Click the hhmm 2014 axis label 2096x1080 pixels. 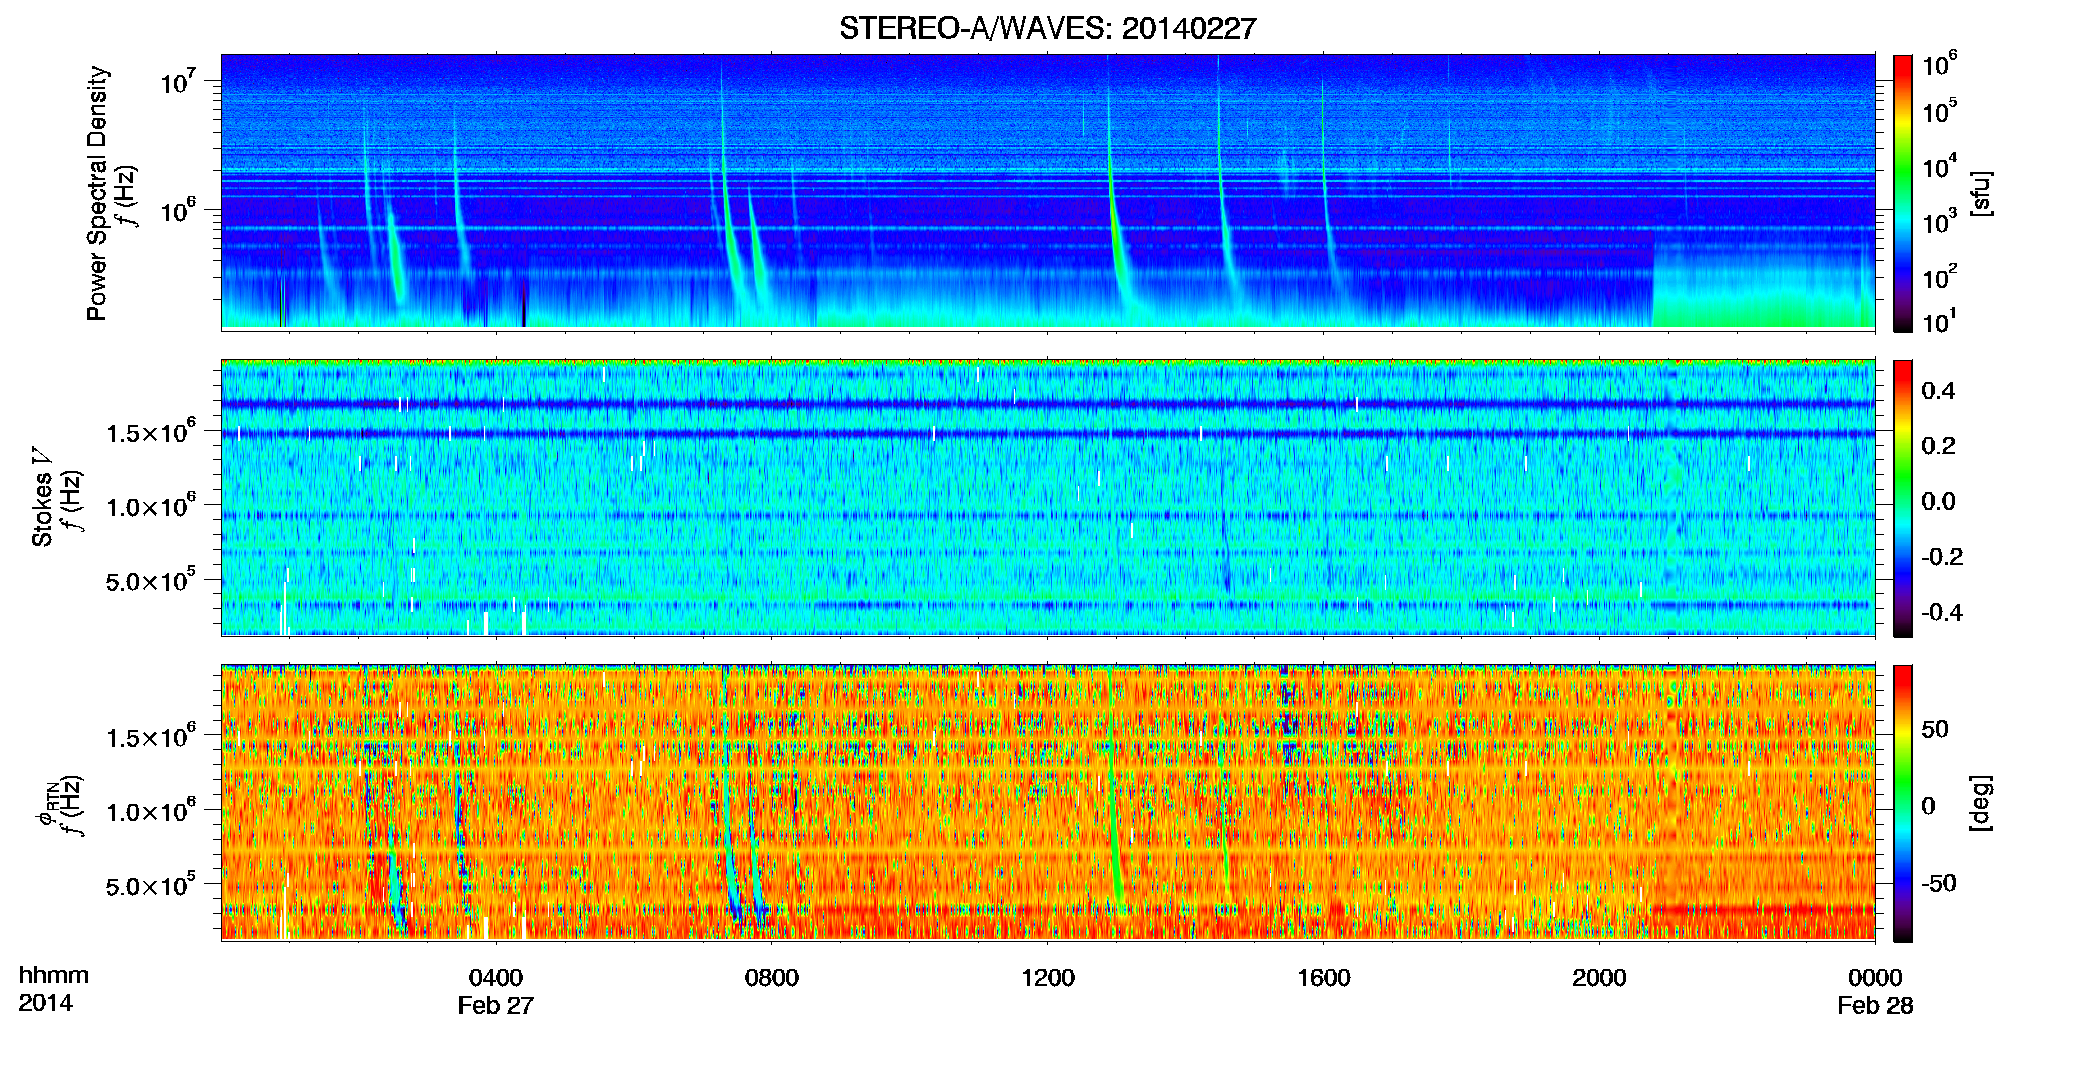(53, 989)
